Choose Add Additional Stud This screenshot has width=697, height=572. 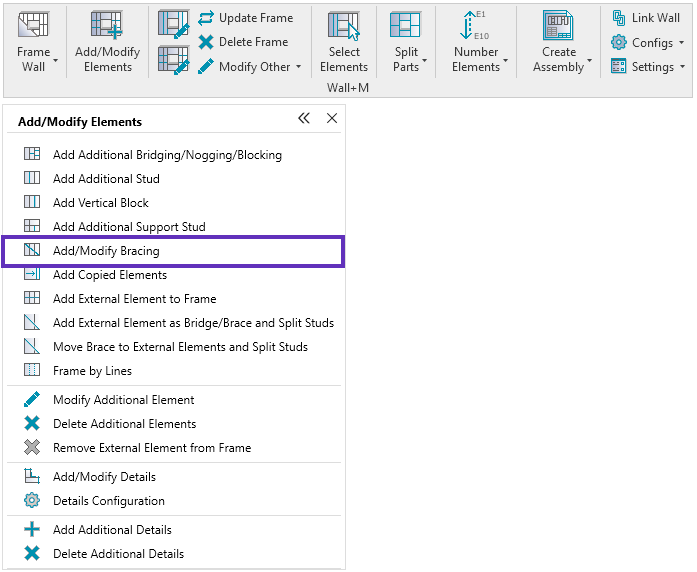click(106, 179)
